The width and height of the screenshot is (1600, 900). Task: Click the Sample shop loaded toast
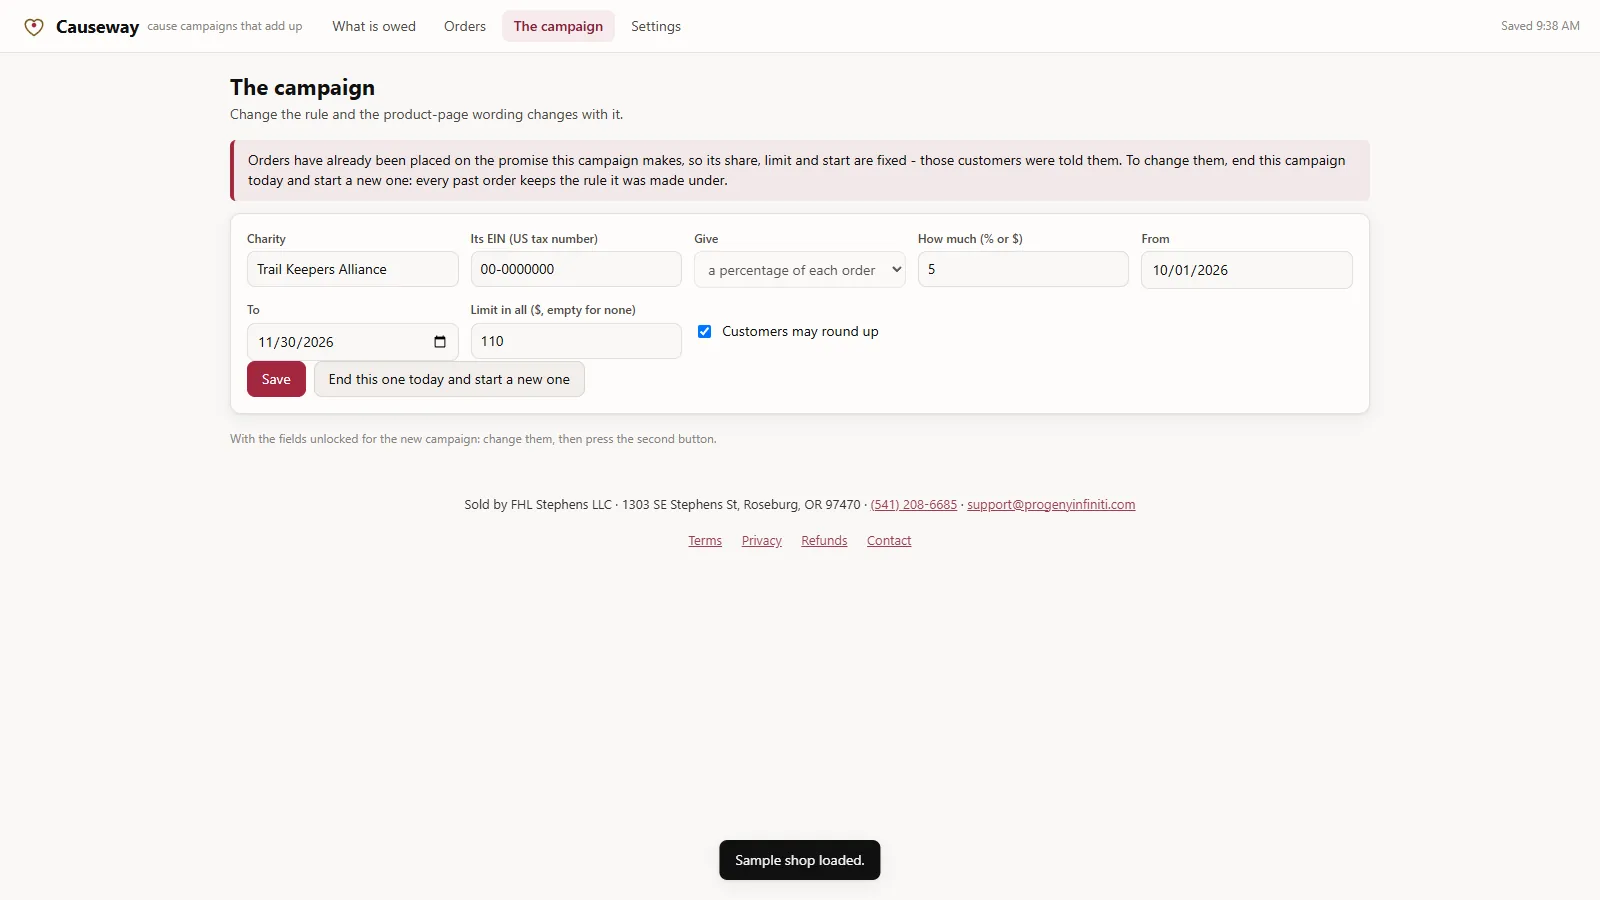pos(800,860)
